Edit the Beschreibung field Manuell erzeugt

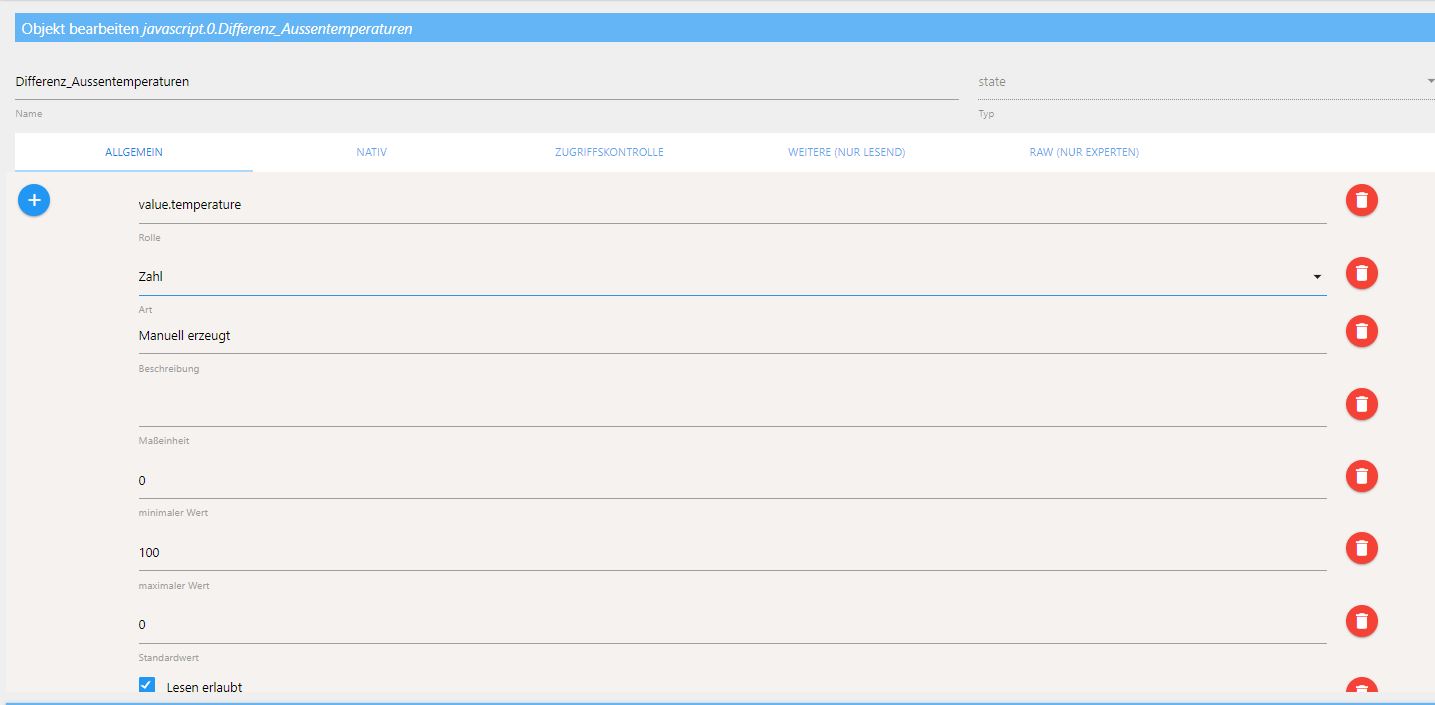(x=732, y=335)
